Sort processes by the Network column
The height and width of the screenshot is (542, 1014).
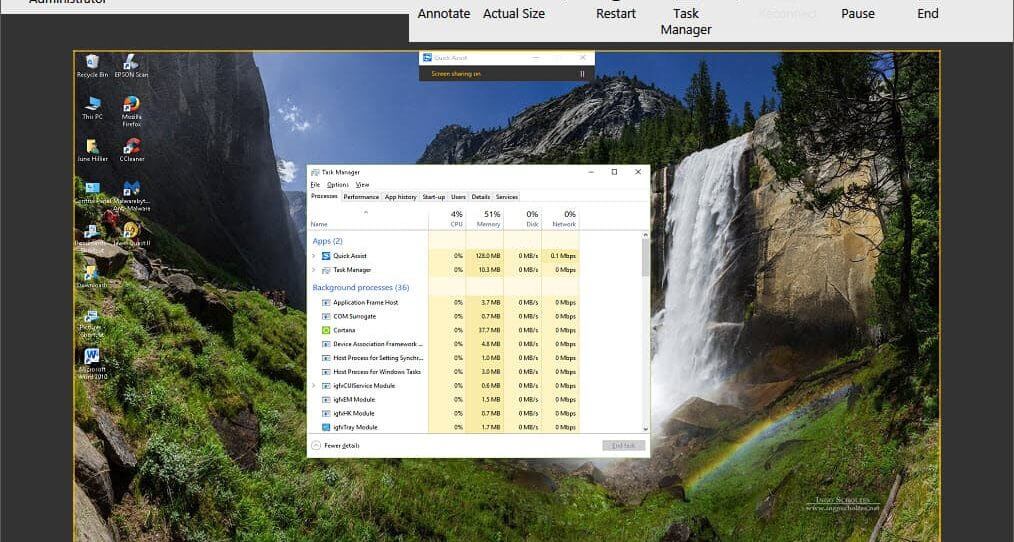(x=561, y=219)
